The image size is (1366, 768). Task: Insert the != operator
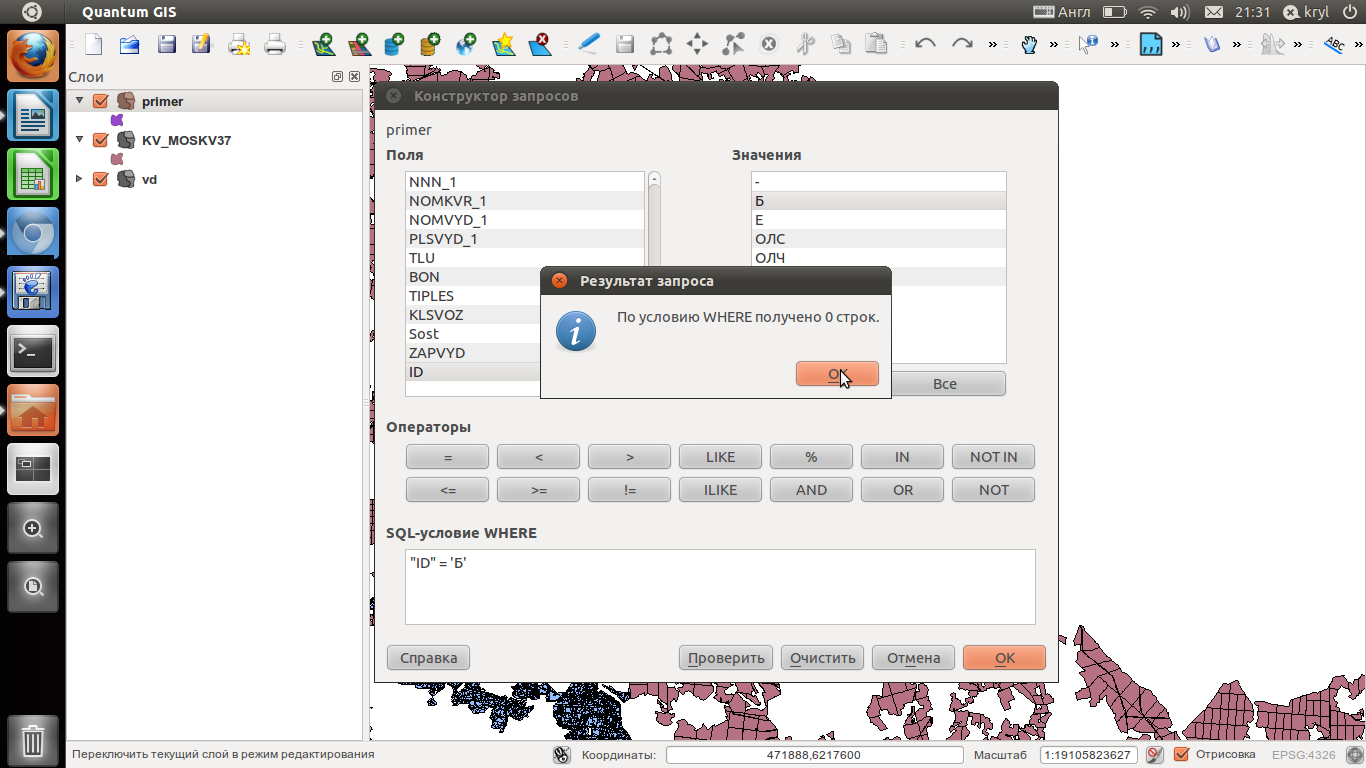[629, 490]
